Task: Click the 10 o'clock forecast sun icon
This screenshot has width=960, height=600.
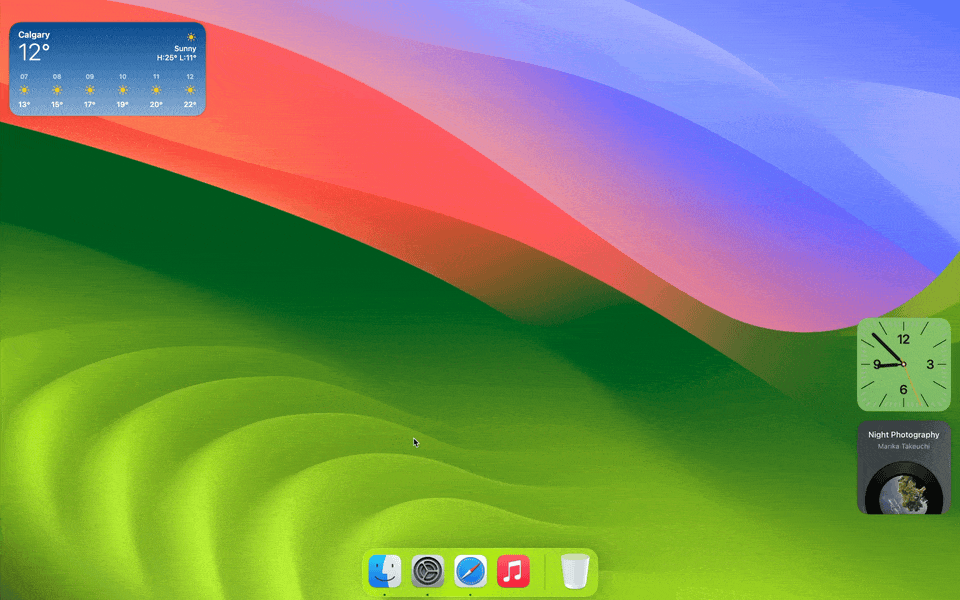Action: (x=123, y=90)
